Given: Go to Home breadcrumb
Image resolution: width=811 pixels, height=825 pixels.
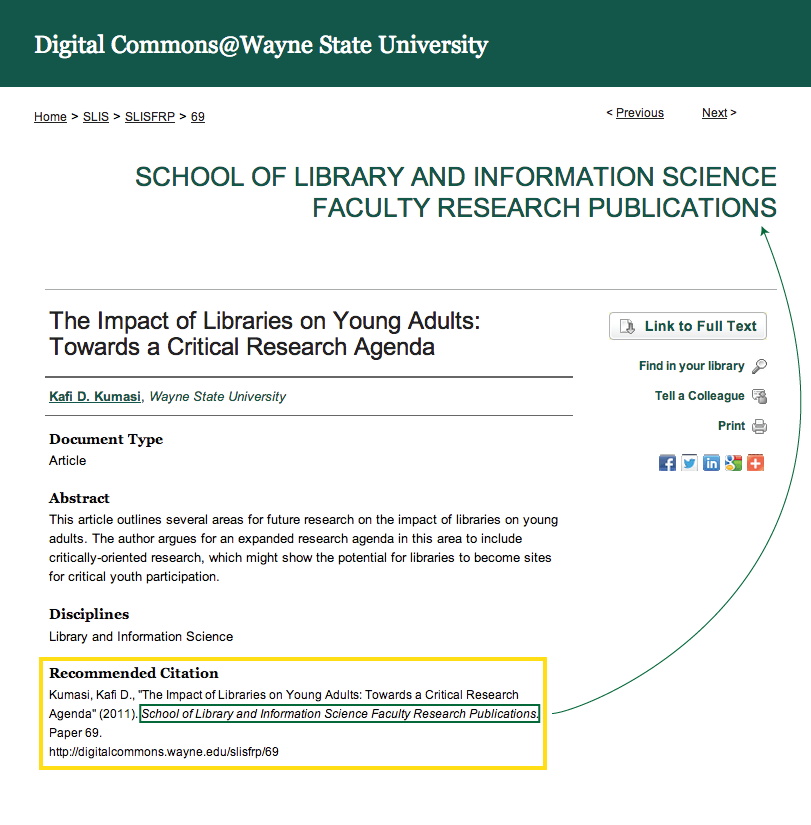Looking at the screenshot, I should pos(51,116).
